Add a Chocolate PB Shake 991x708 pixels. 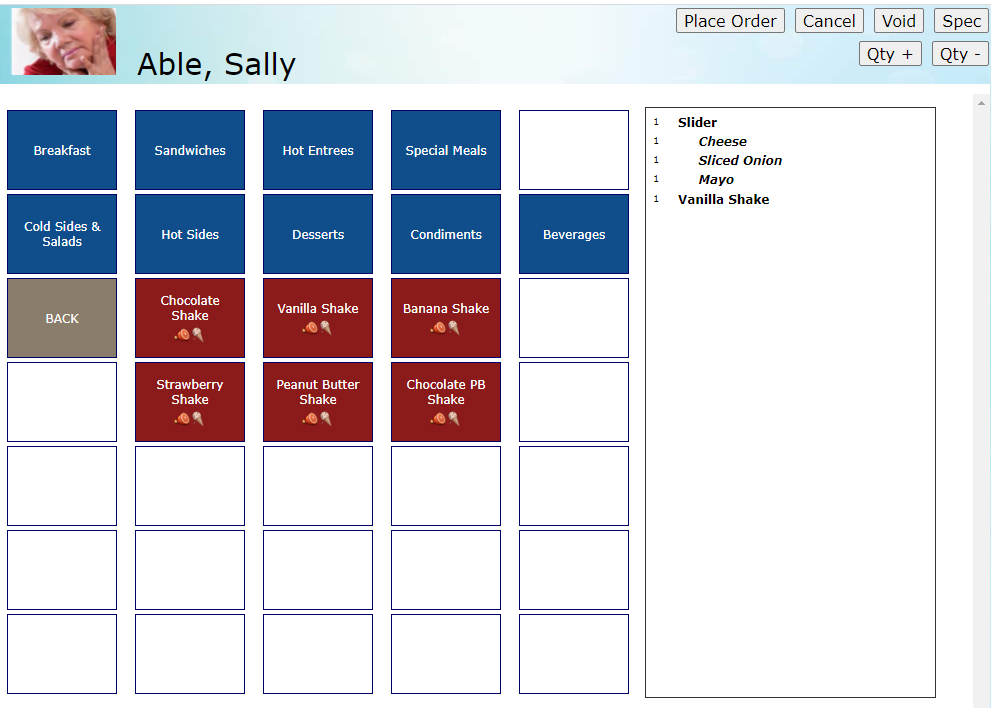tap(446, 402)
